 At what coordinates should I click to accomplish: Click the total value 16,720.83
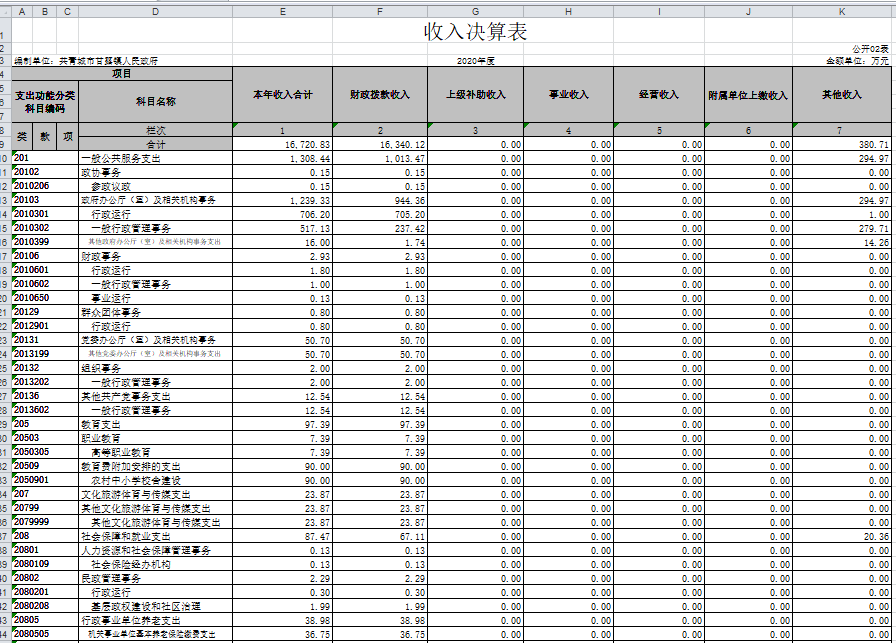coord(283,145)
